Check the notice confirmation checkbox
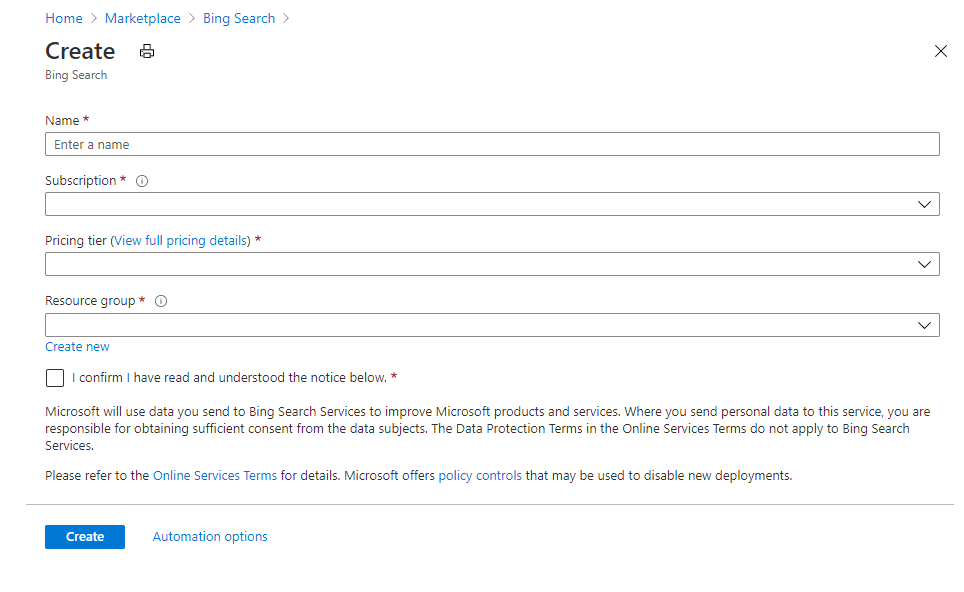Image resolution: width=964 pixels, height=592 pixels. pos(54,377)
